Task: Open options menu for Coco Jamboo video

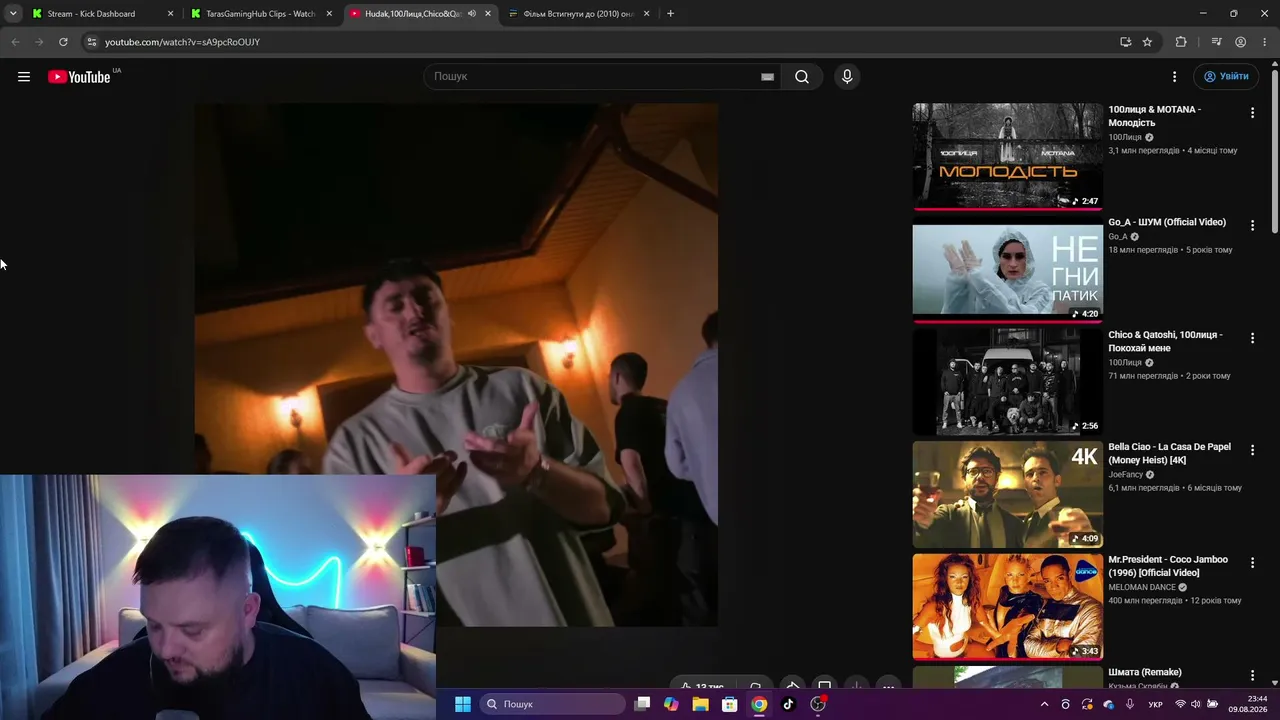Action: (1252, 563)
